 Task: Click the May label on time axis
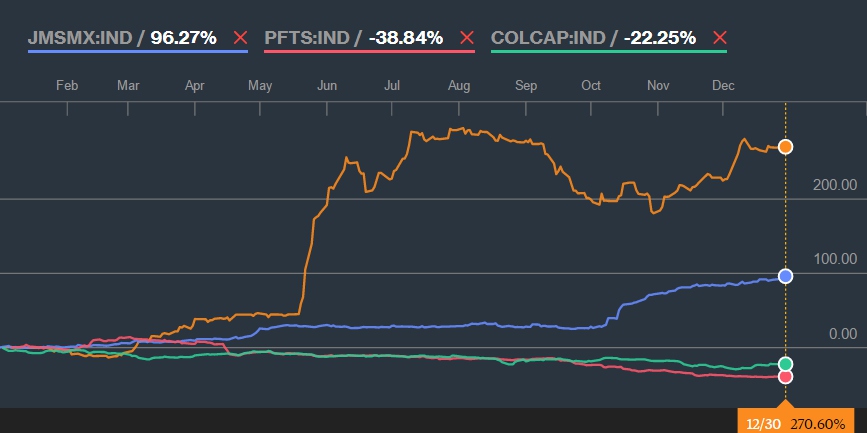tap(260, 86)
